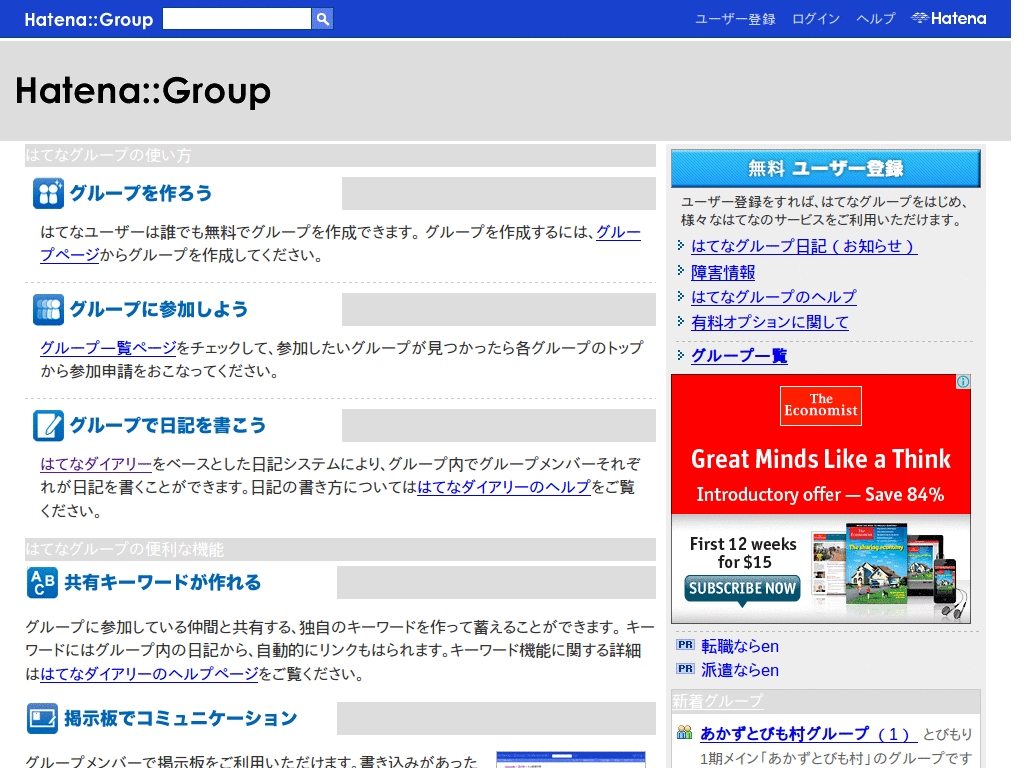Click the arrow bullet before グループ一覧
The height and width of the screenshot is (768, 1024).
(680, 355)
